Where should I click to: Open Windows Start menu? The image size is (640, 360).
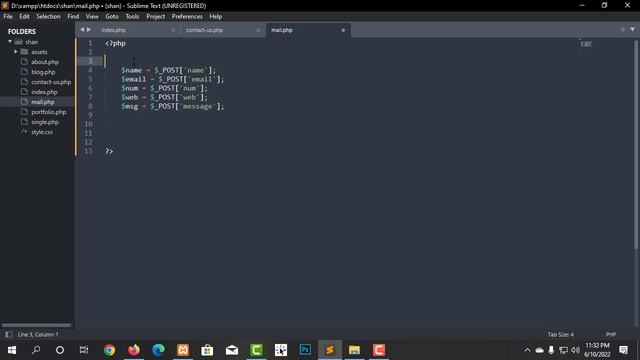(x=12, y=350)
